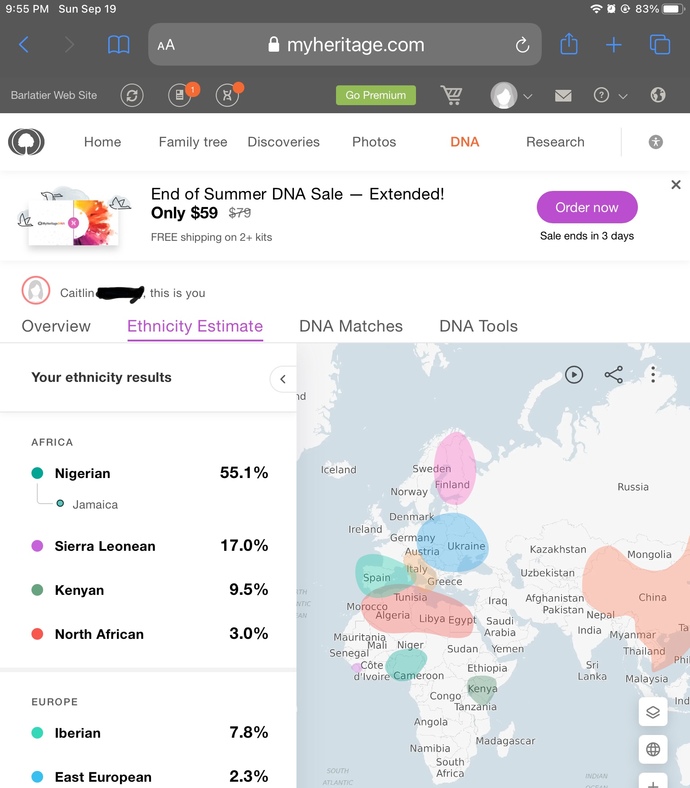690x788 pixels.
Task: Show all open tabs icon
Action: pos(660,44)
